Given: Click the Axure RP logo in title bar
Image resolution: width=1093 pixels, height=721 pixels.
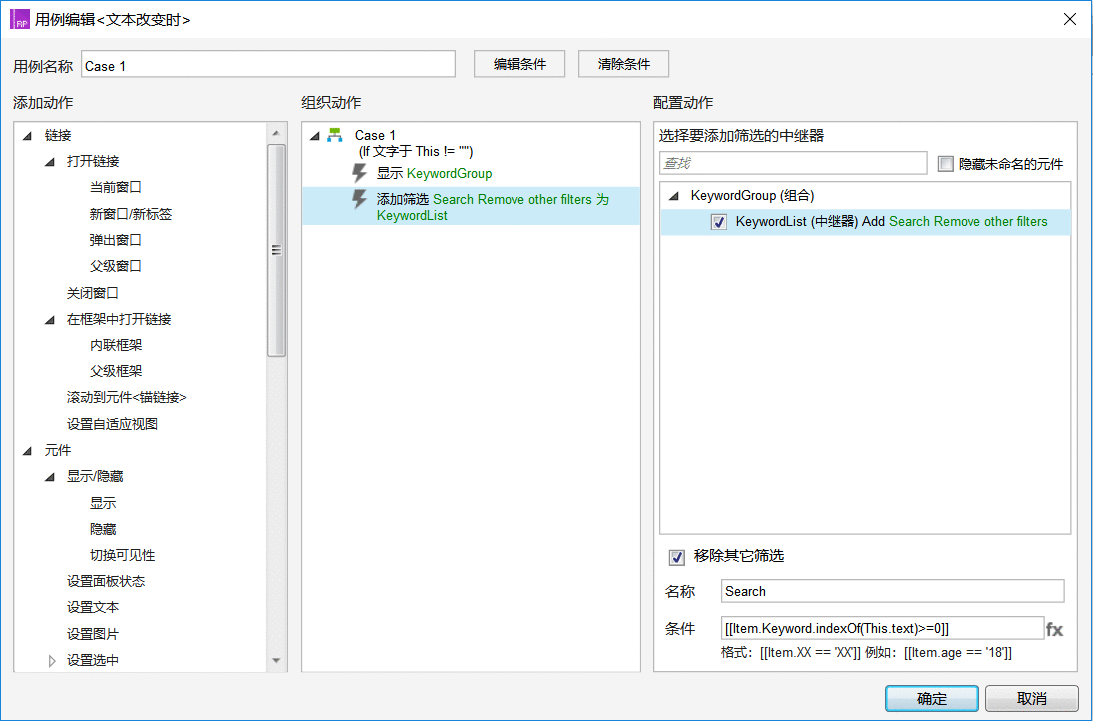Looking at the screenshot, I should pos(20,20).
